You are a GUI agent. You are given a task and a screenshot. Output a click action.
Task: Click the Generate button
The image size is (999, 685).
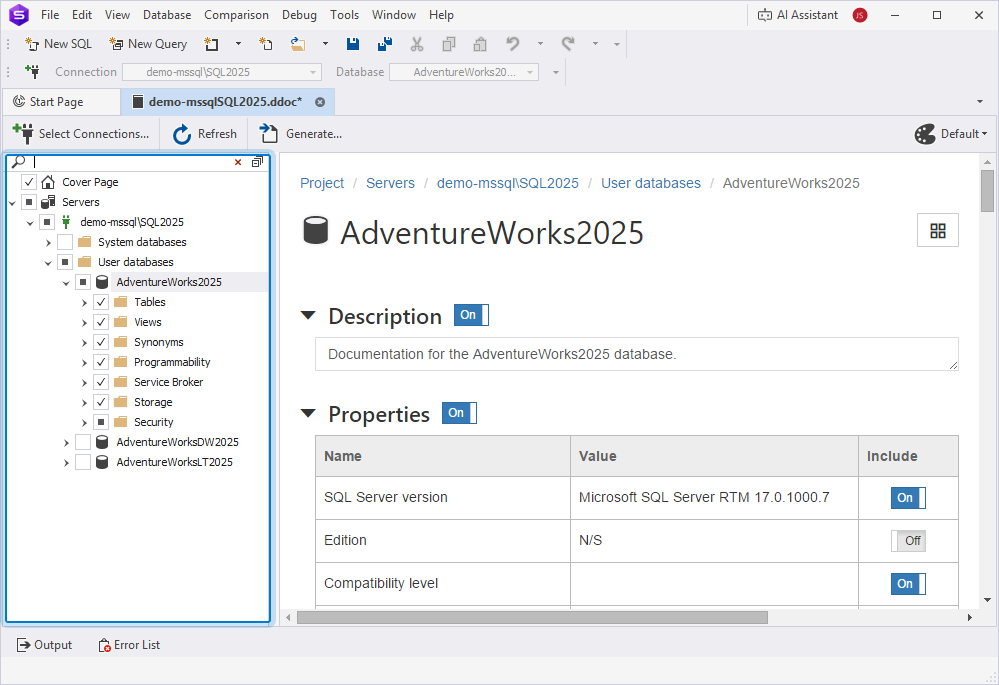tap(300, 134)
